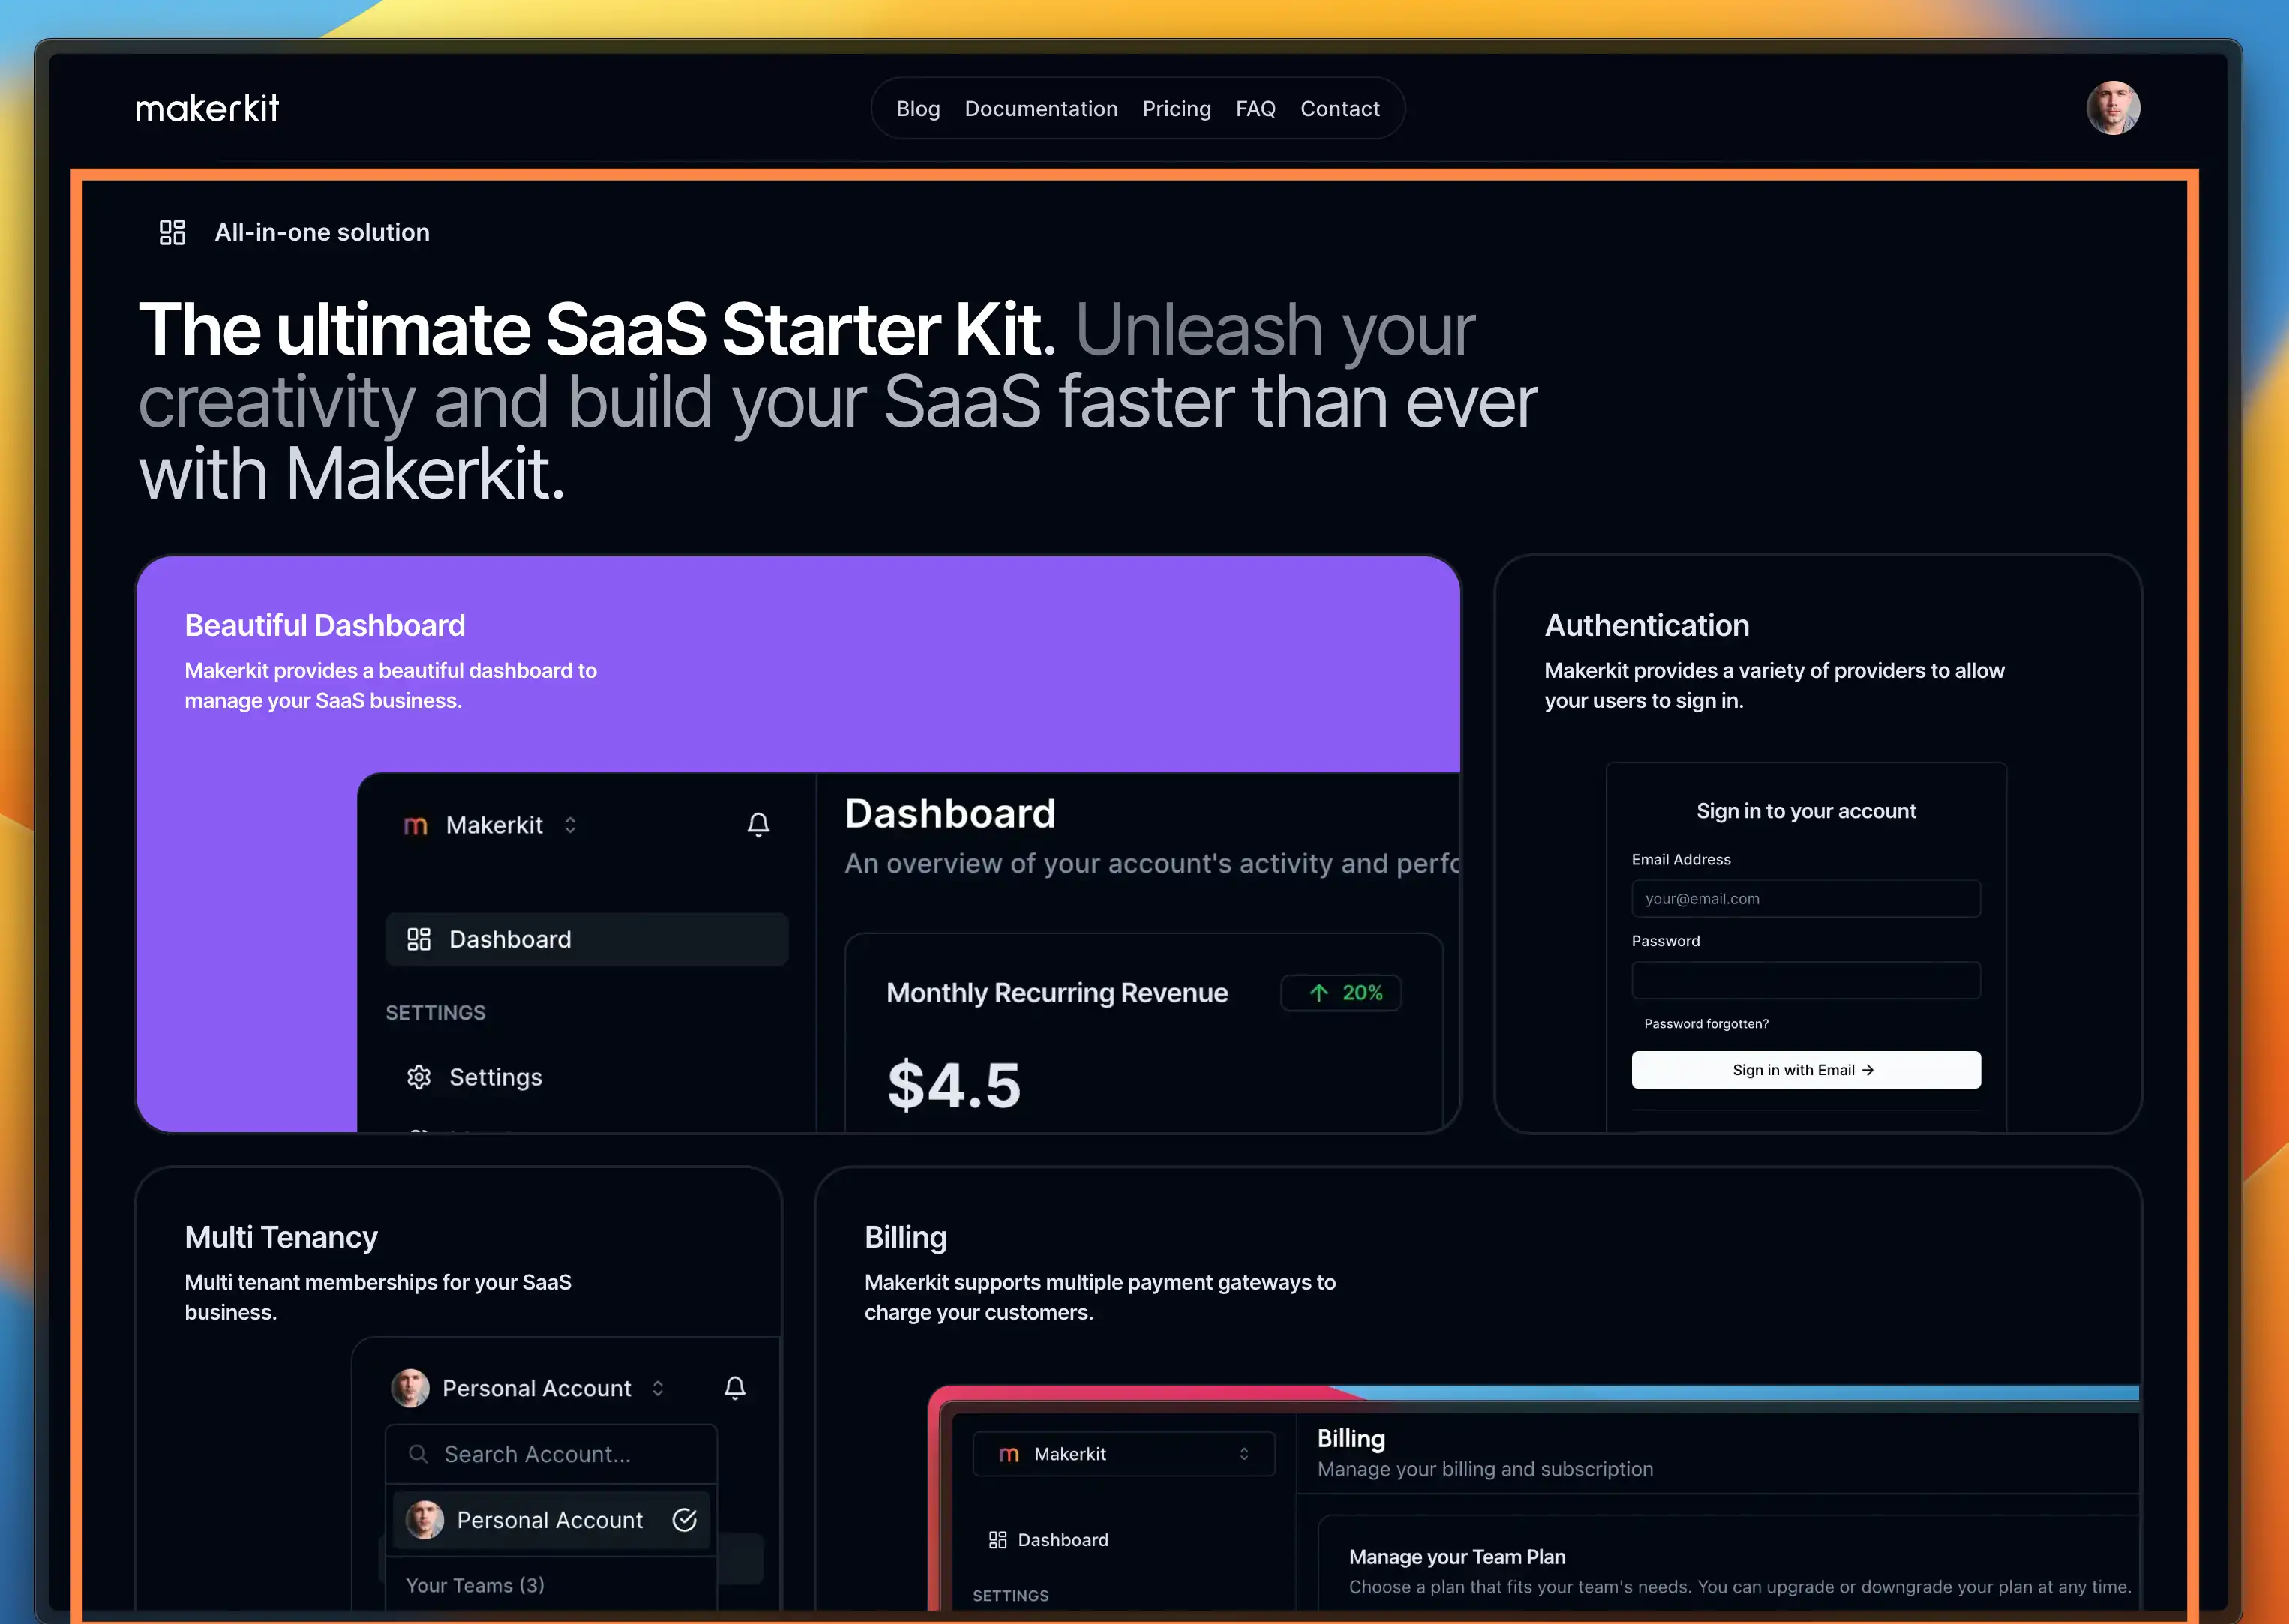2289x1624 pixels.
Task: Click the checkmark next to Personal Account
Action: (685, 1520)
